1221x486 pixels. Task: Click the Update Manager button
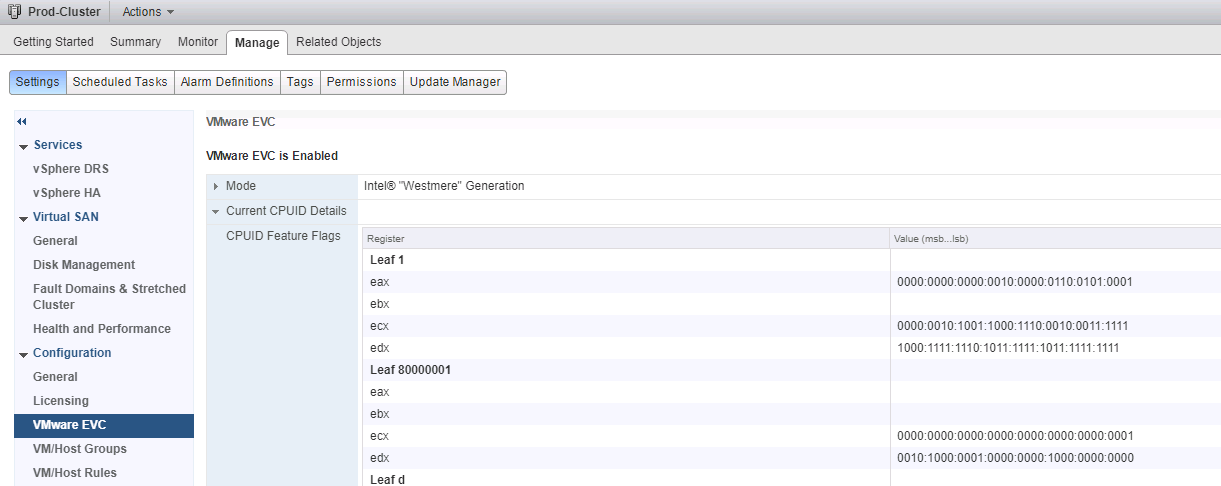tap(454, 82)
